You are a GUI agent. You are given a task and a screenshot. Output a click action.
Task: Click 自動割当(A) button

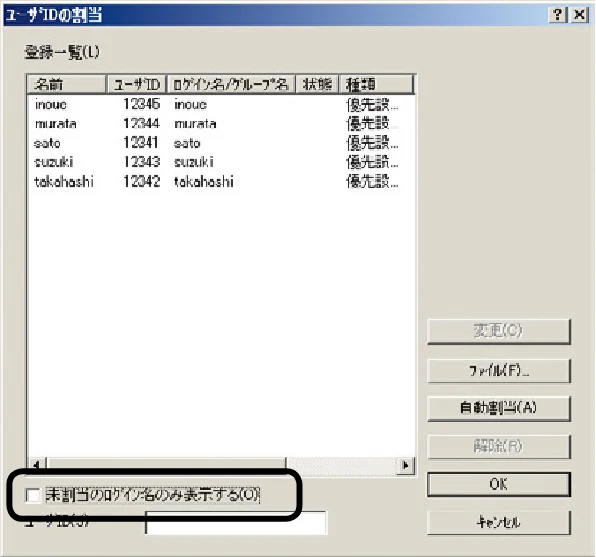coord(499,408)
